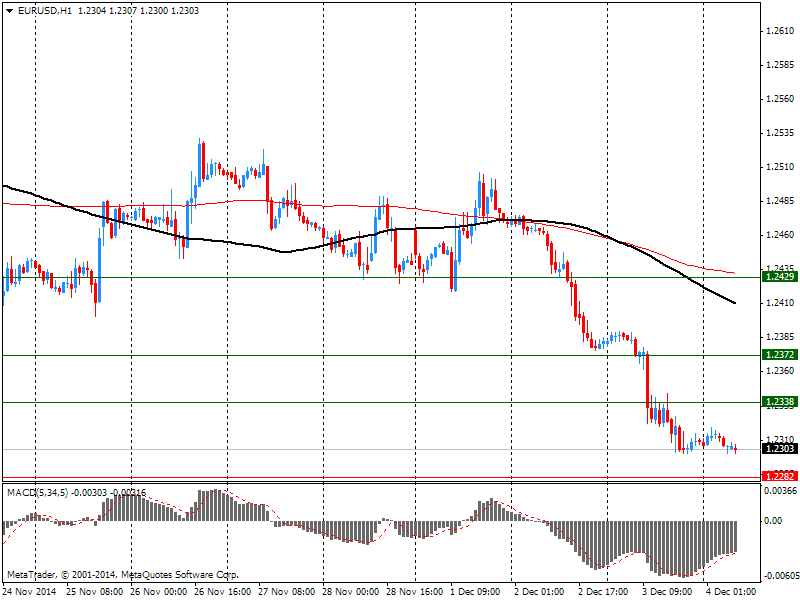This screenshot has width=800, height=600.
Task: Click the 1.2535 value on price axis
Action: coord(780,133)
